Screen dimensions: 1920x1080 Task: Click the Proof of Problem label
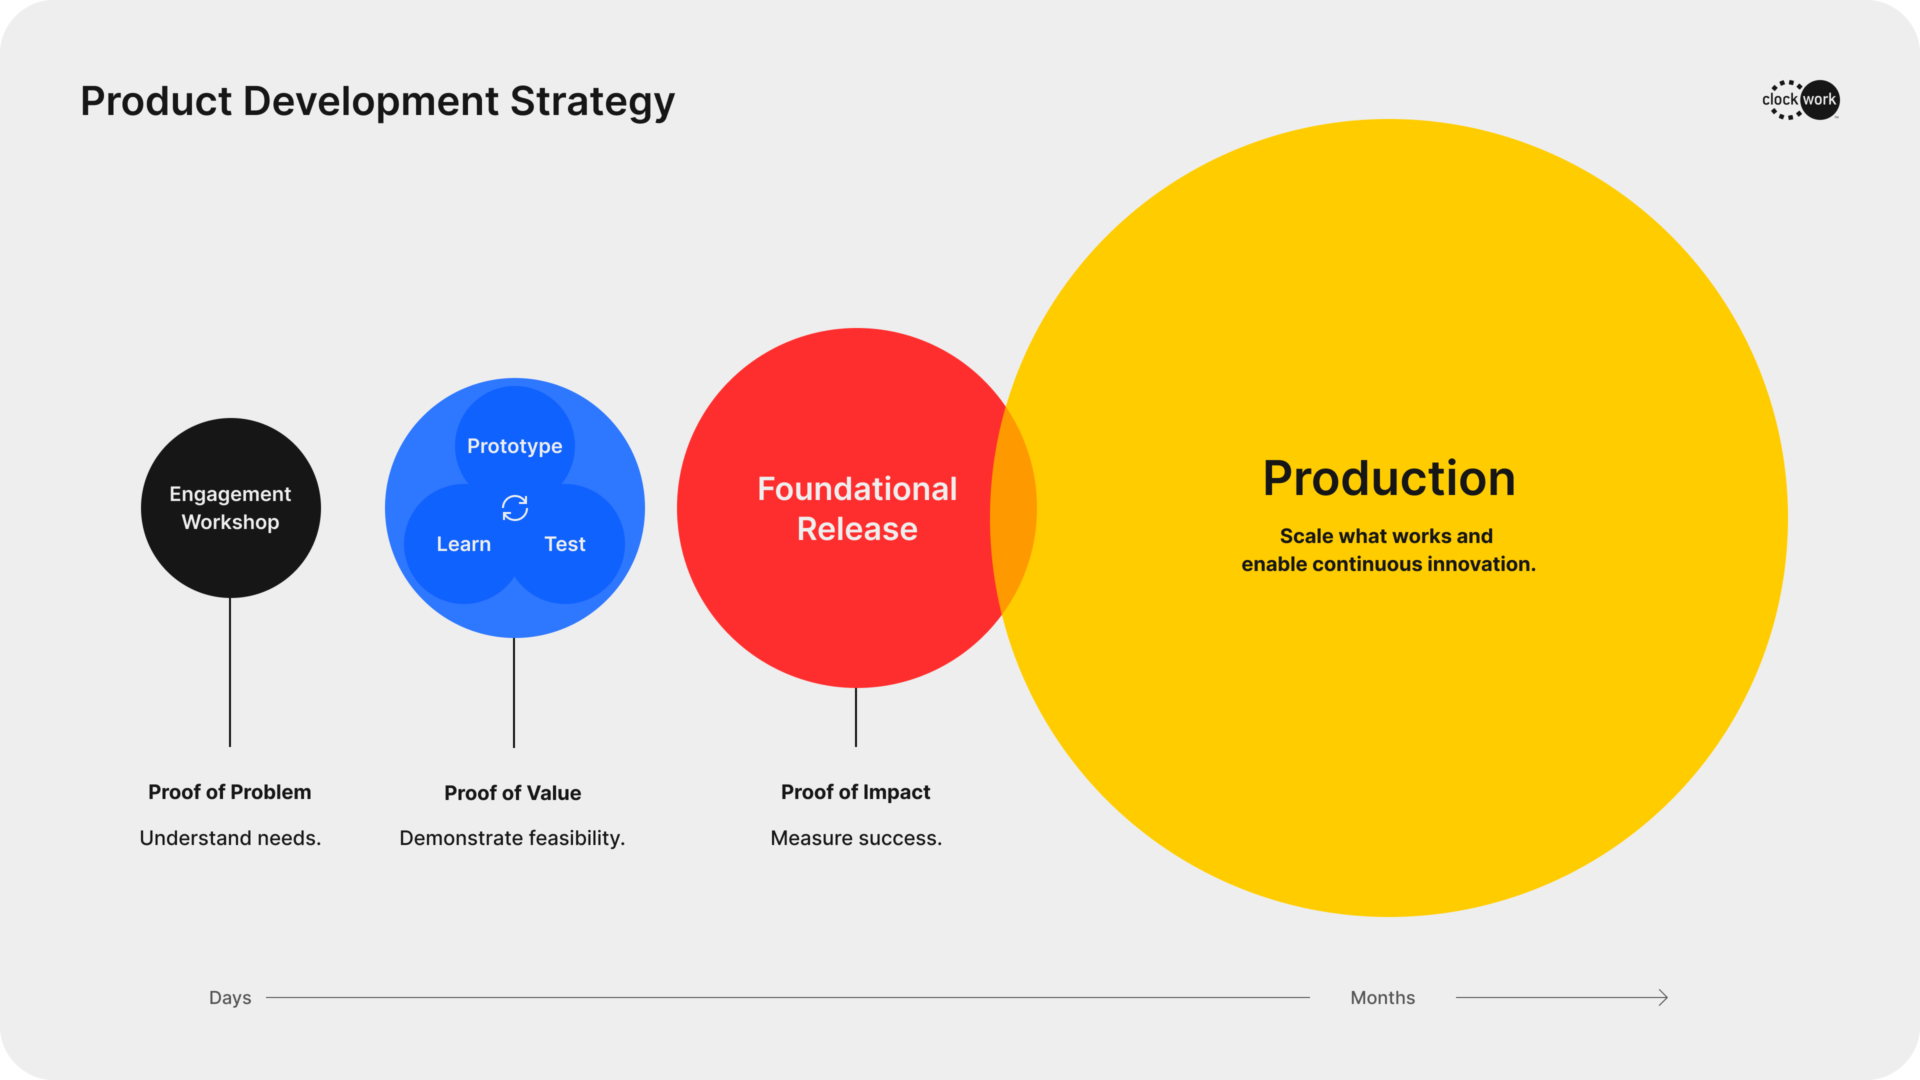pyautogui.click(x=229, y=792)
